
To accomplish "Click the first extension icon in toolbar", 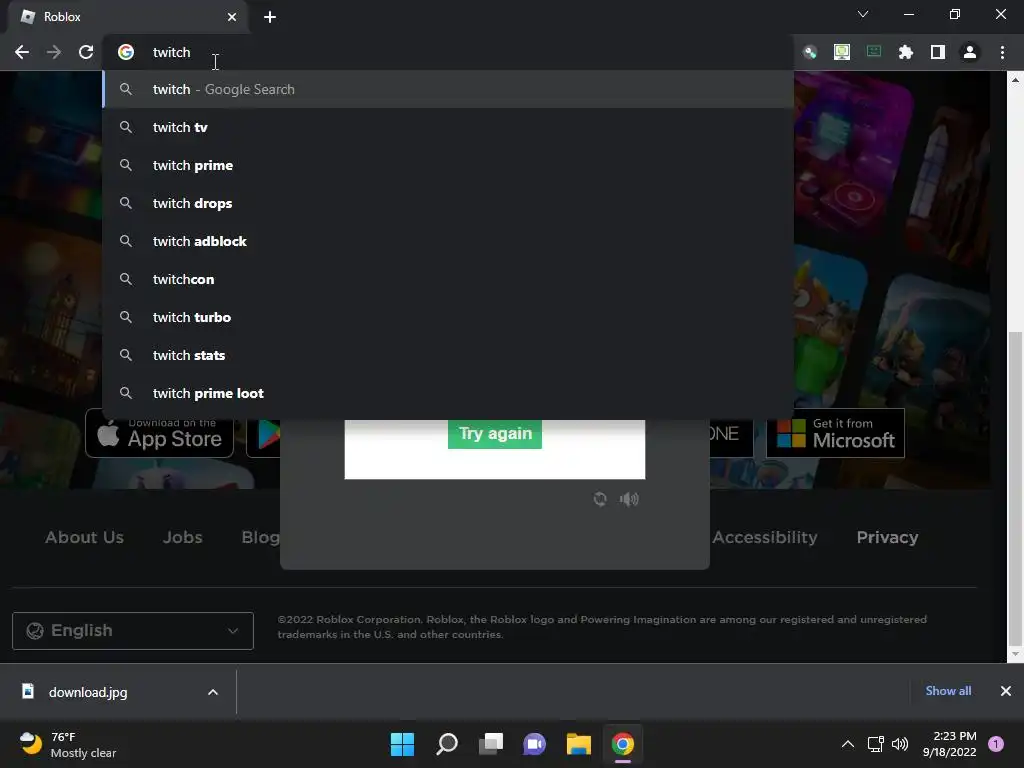I will click(x=810, y=52).
